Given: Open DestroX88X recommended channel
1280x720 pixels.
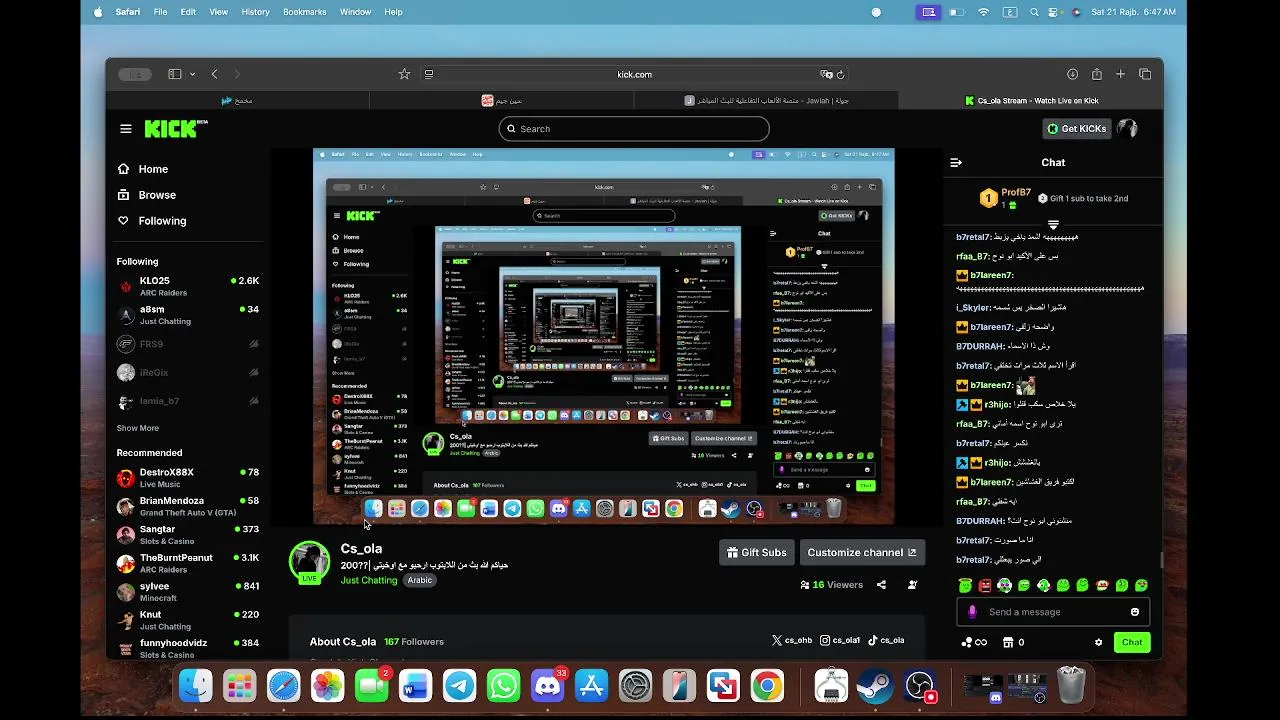Looking at the screenshot, I should click(x=188, y=477).
